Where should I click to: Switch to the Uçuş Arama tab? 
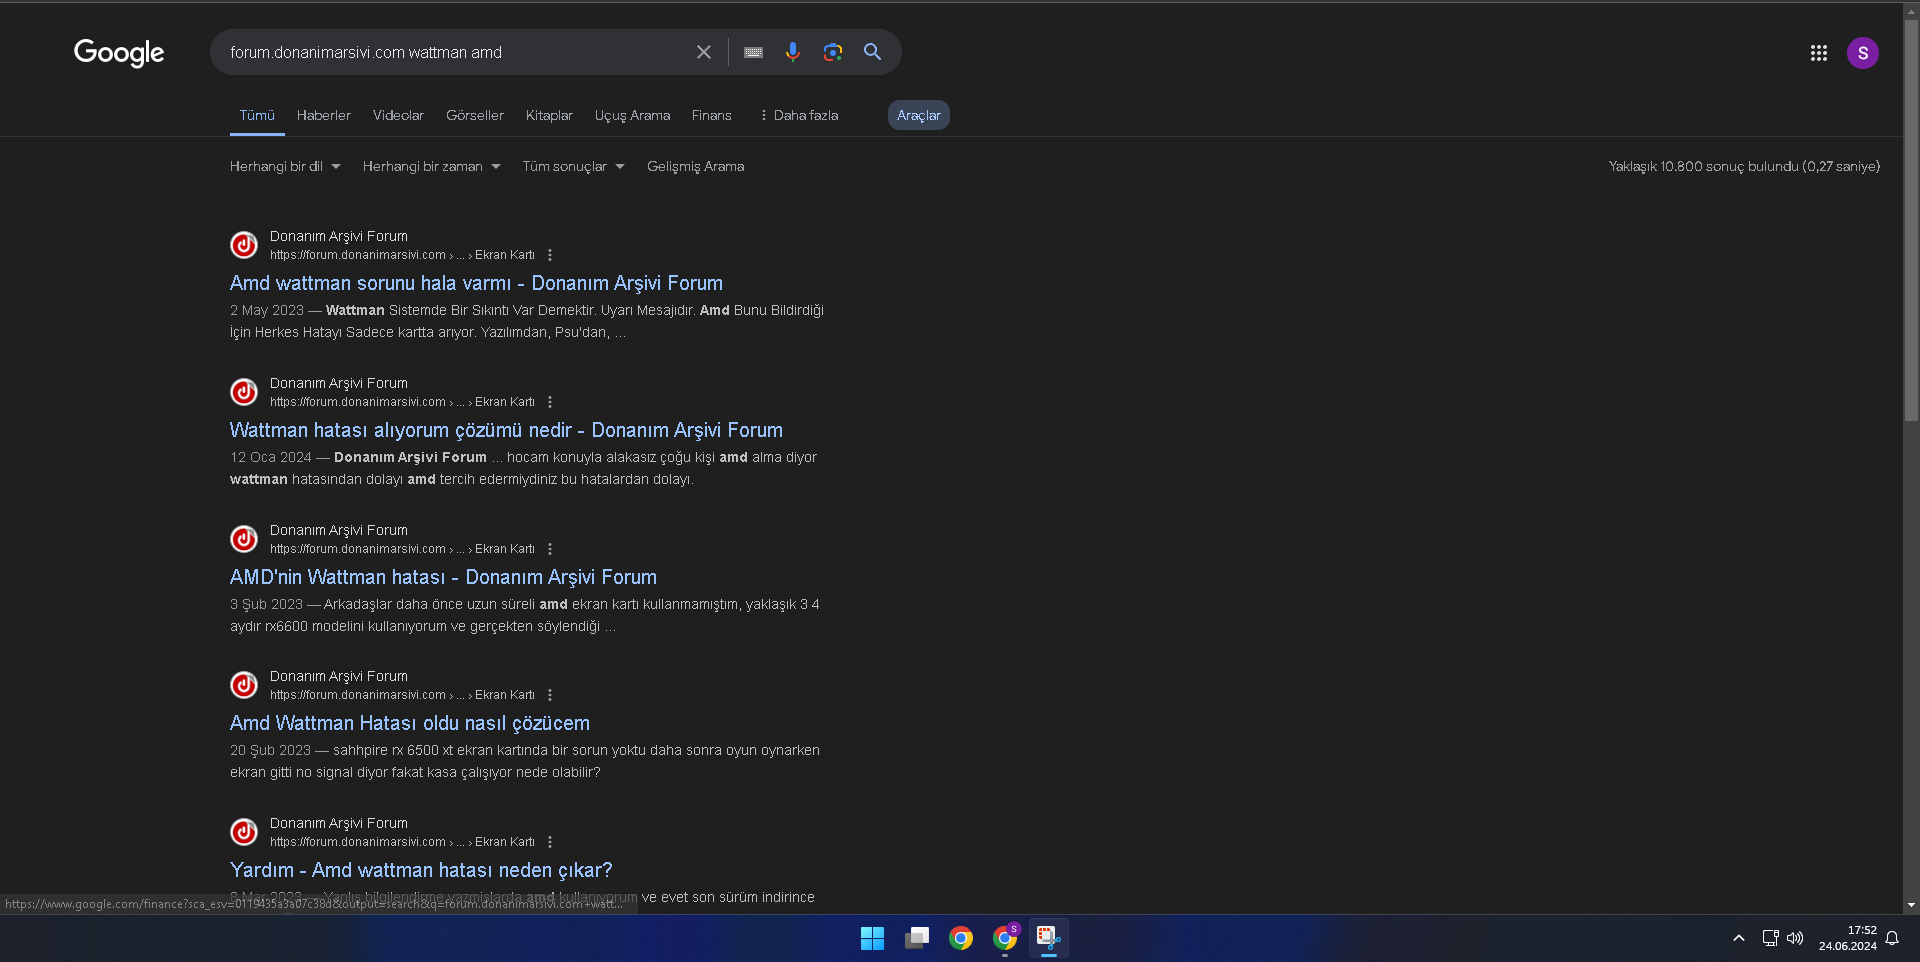tap(632, 116)
